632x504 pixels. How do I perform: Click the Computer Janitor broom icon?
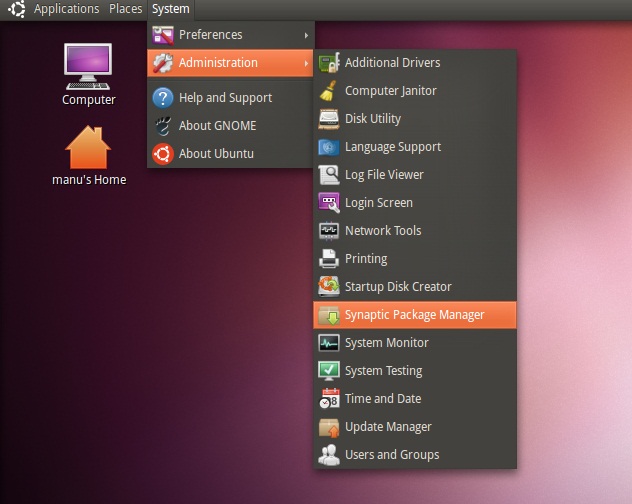click(x=329, y=91)
